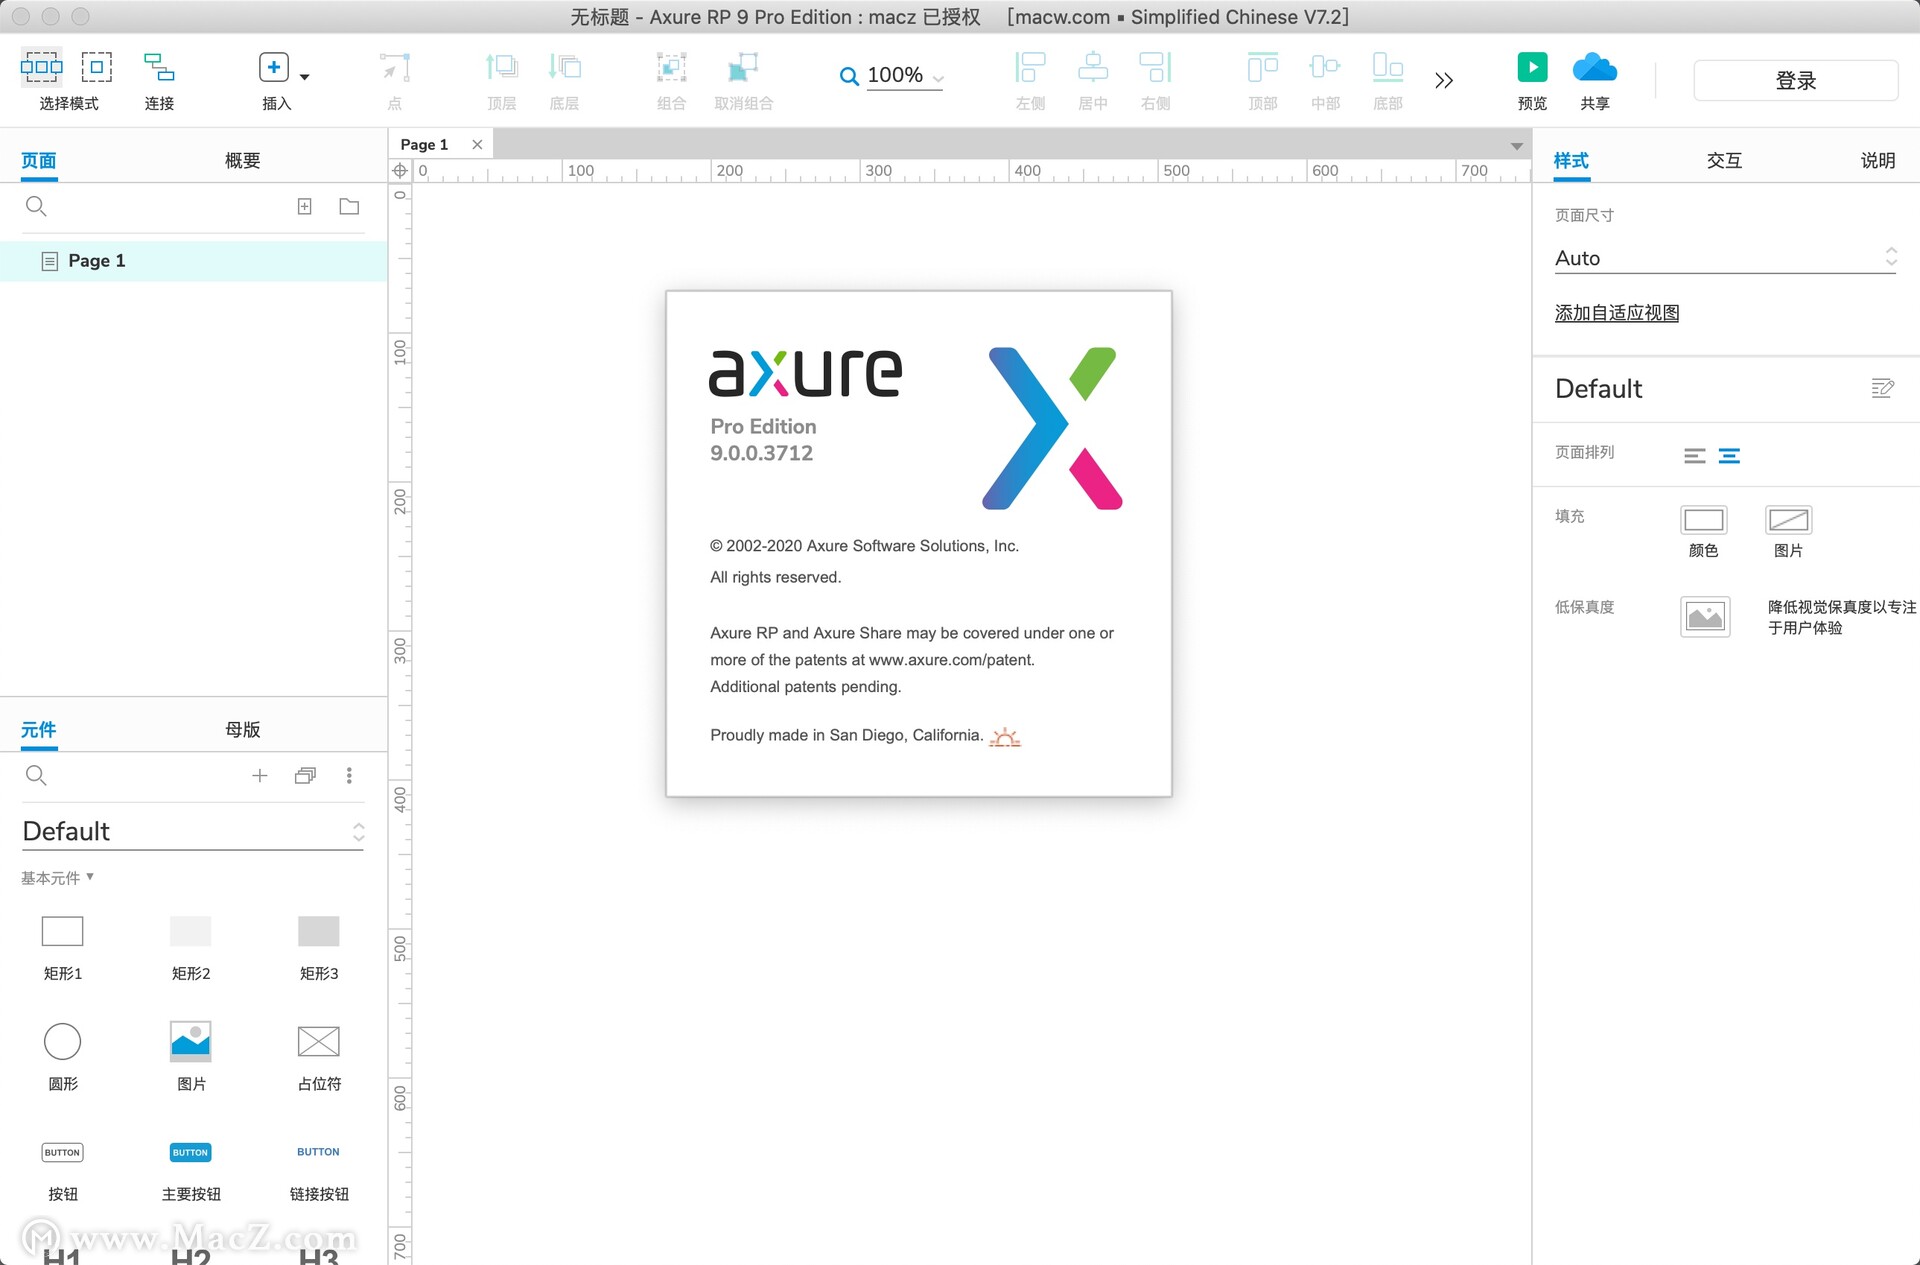Activate the 连接 connector tool
The width and height of the screenshot is (1920, 1265).
(x=159, y=67)
